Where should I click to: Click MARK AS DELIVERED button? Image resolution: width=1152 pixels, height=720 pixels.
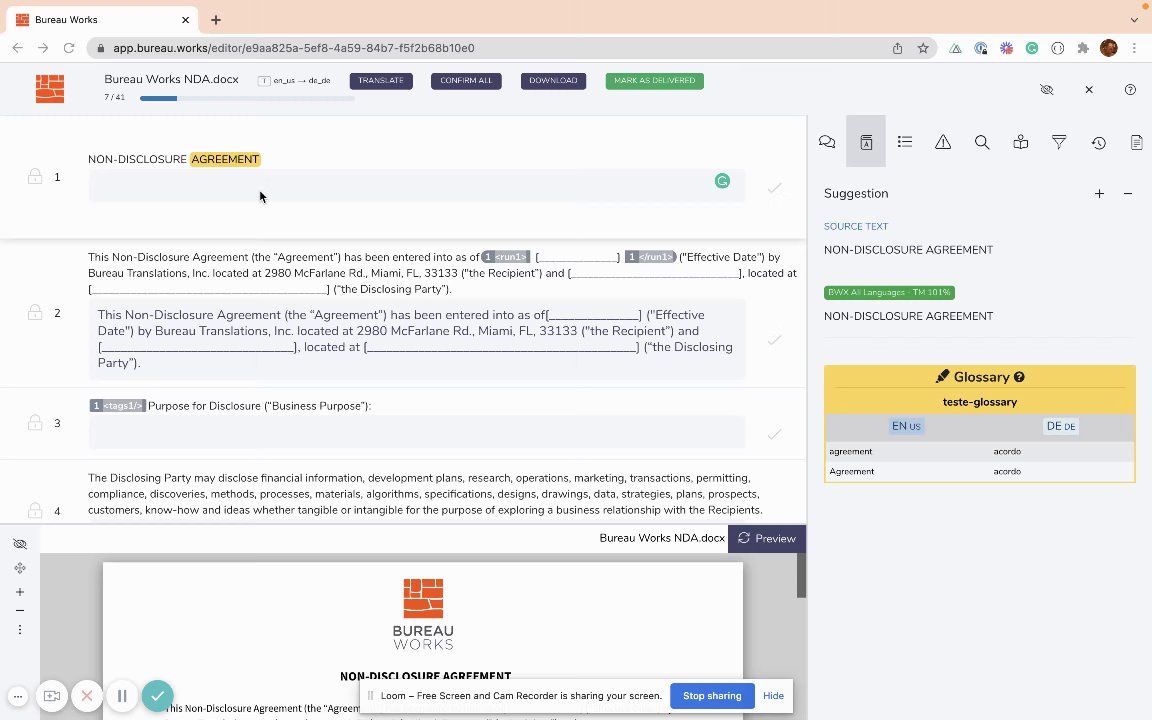click(x=654, y=81)
